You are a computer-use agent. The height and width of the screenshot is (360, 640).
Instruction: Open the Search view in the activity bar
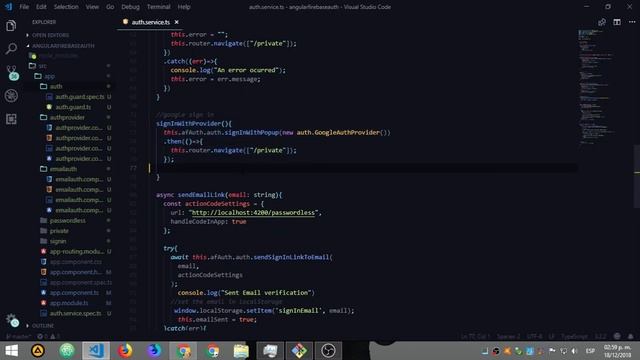11,49
